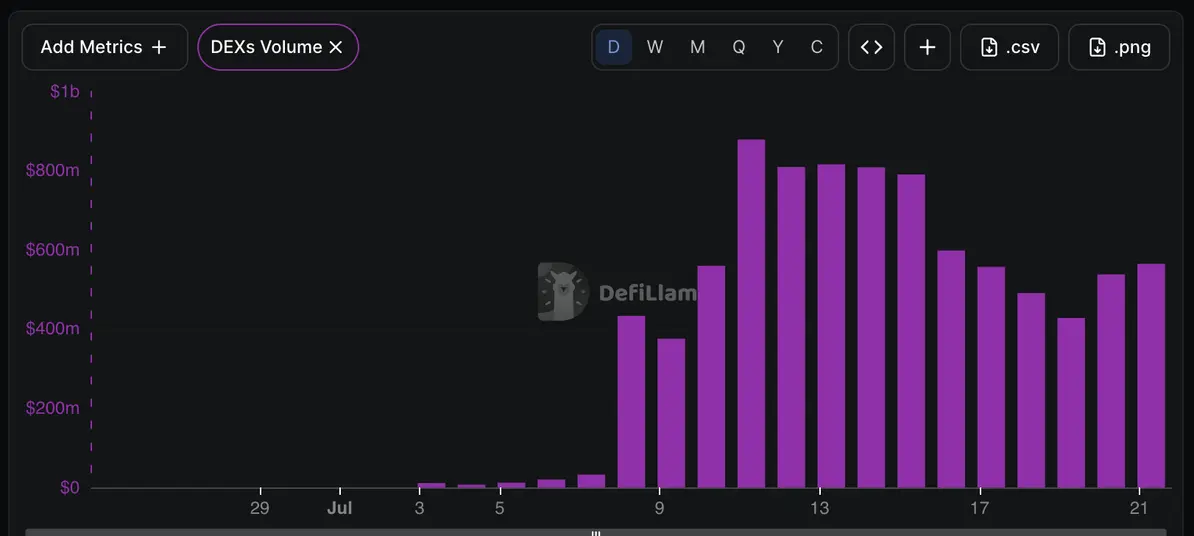The height and width of the screenshot is (536, 1194).
Task: Remove DEXs Volume metric with X
Action: tap(336, 47)
